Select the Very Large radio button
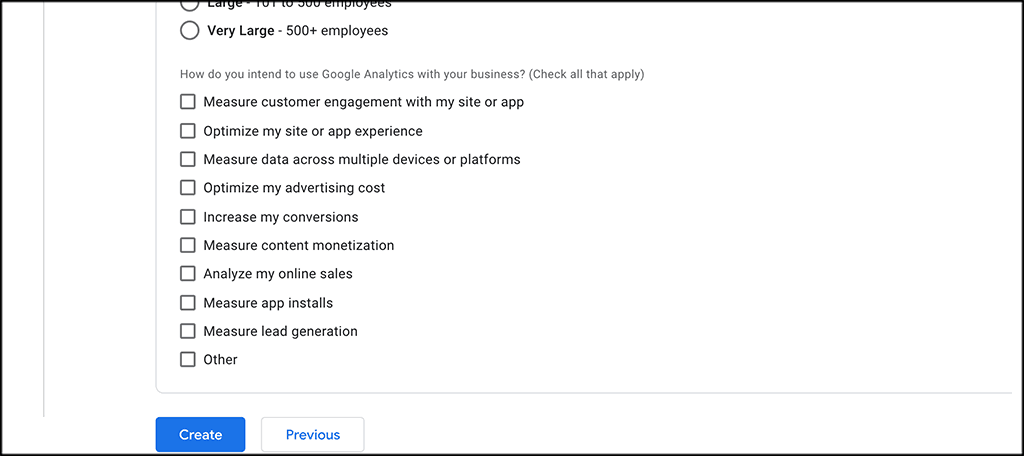Viewport: 1024px width, 456px height. tap(190, 31)
